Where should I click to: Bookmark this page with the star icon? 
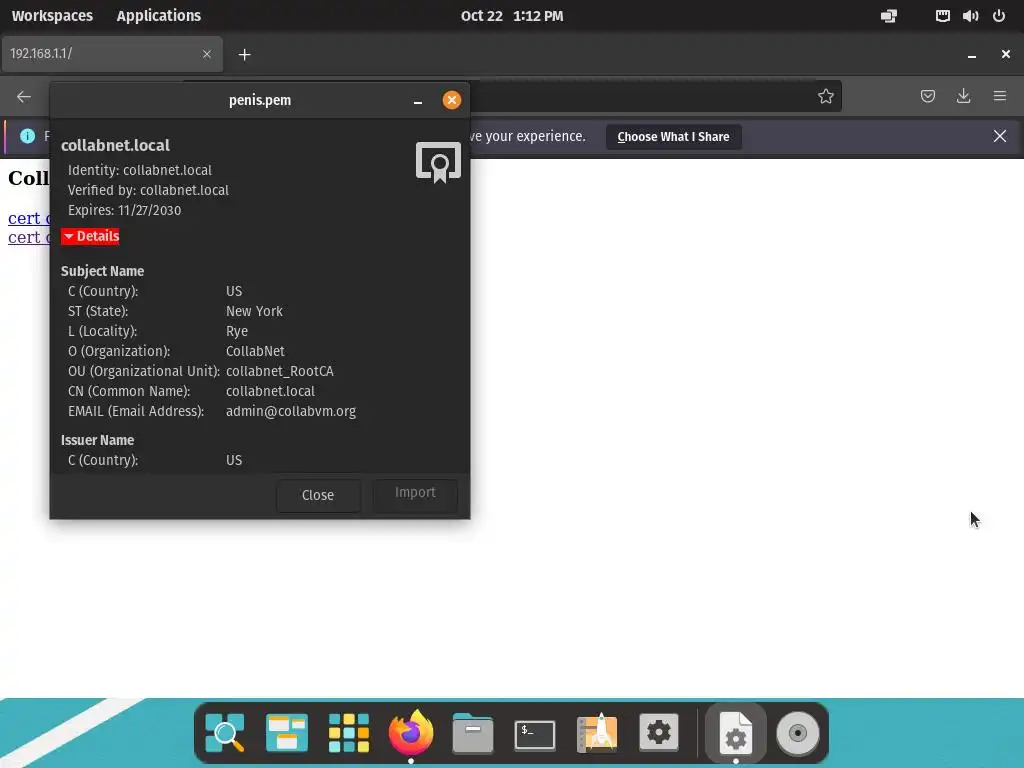pos(825,97)
